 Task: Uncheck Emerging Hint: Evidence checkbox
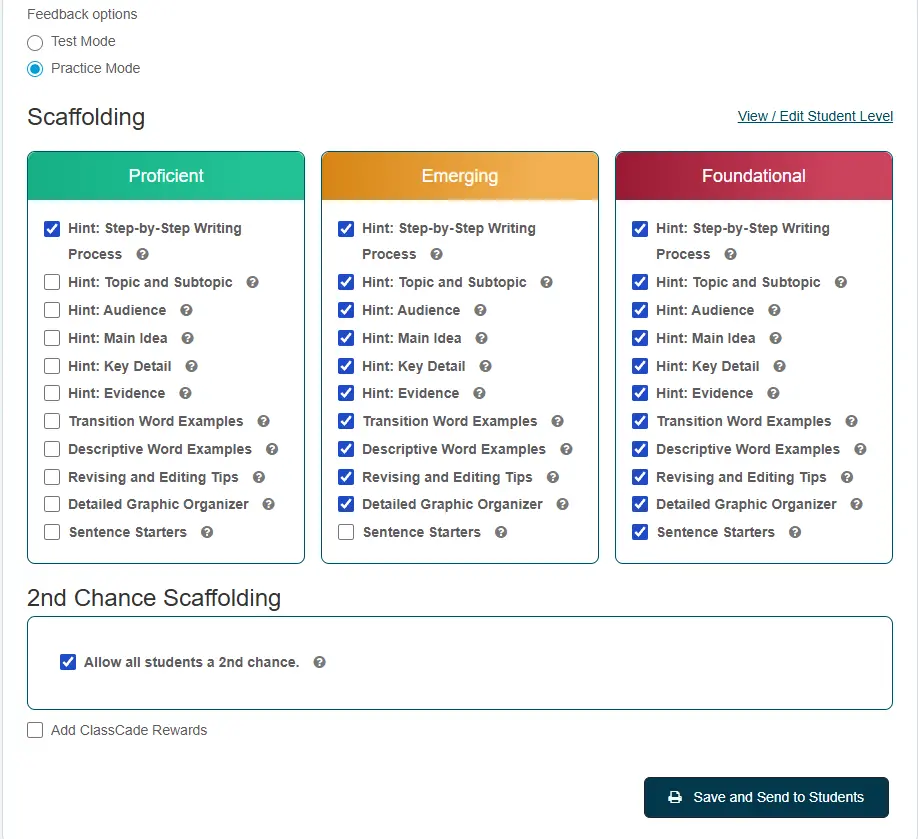[x=346, y=393]
